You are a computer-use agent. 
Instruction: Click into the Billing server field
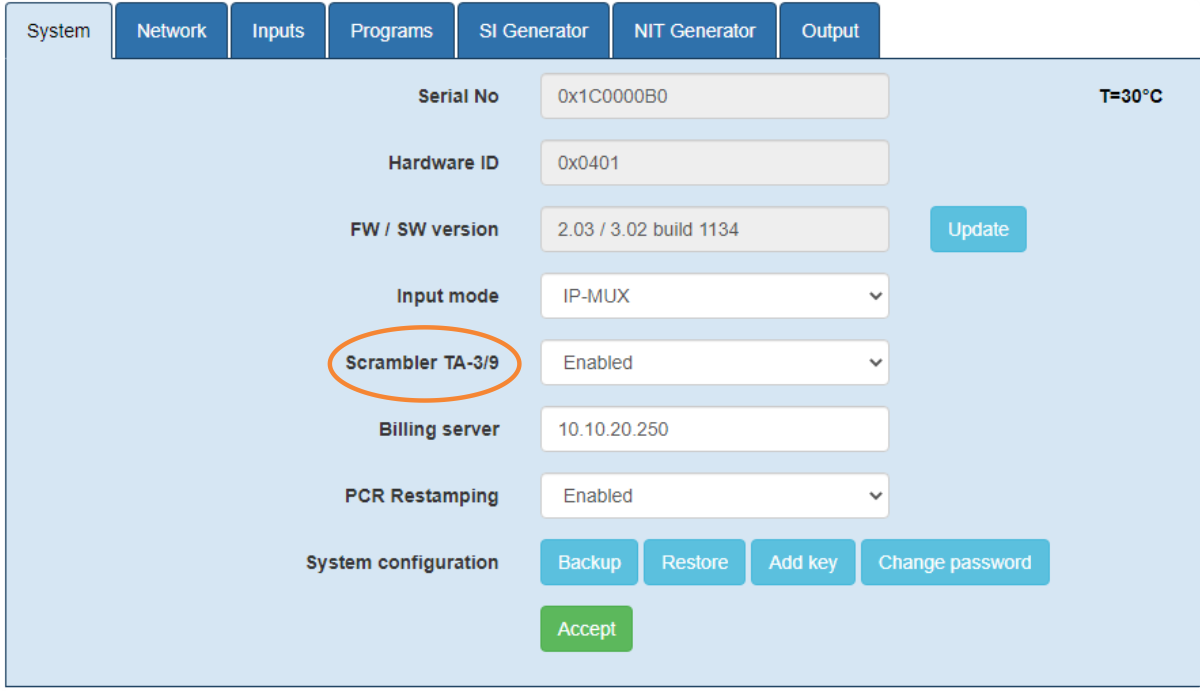click(714, 430)
